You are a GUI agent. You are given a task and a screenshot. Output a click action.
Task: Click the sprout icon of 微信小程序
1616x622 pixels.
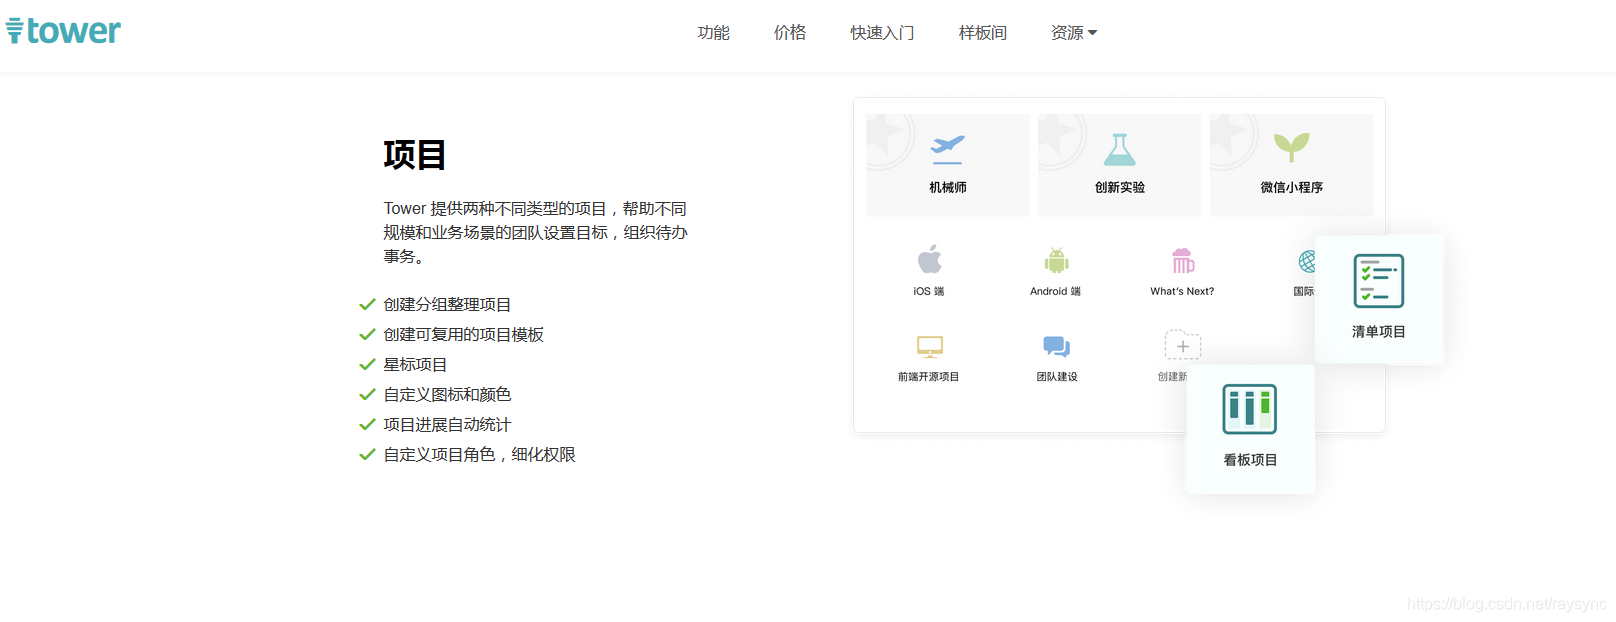coord(1291,148)
